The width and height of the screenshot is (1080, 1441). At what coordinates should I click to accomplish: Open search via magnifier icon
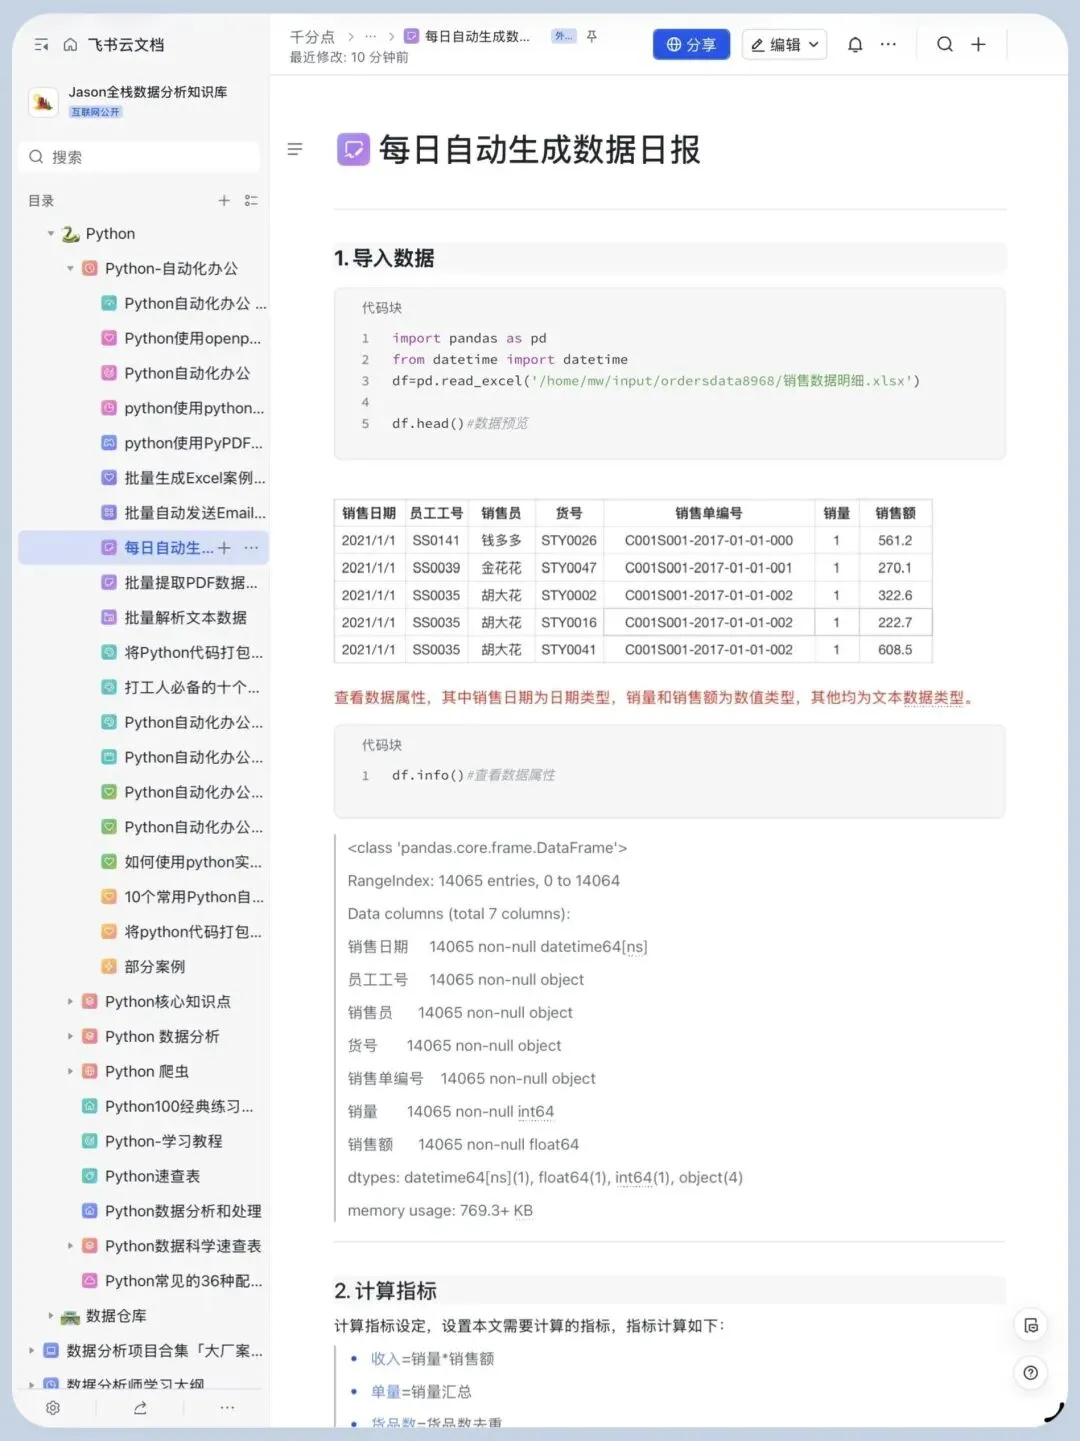tap(944, 45)
